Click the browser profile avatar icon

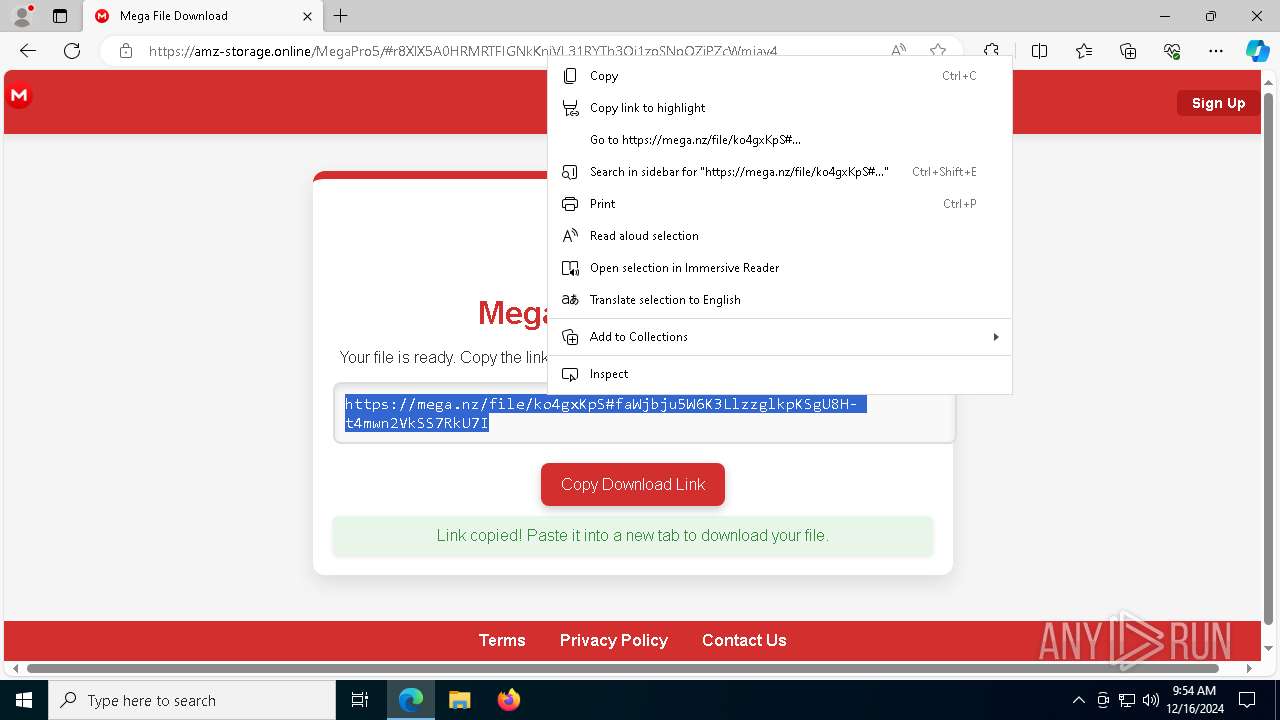tap(21, 16)
